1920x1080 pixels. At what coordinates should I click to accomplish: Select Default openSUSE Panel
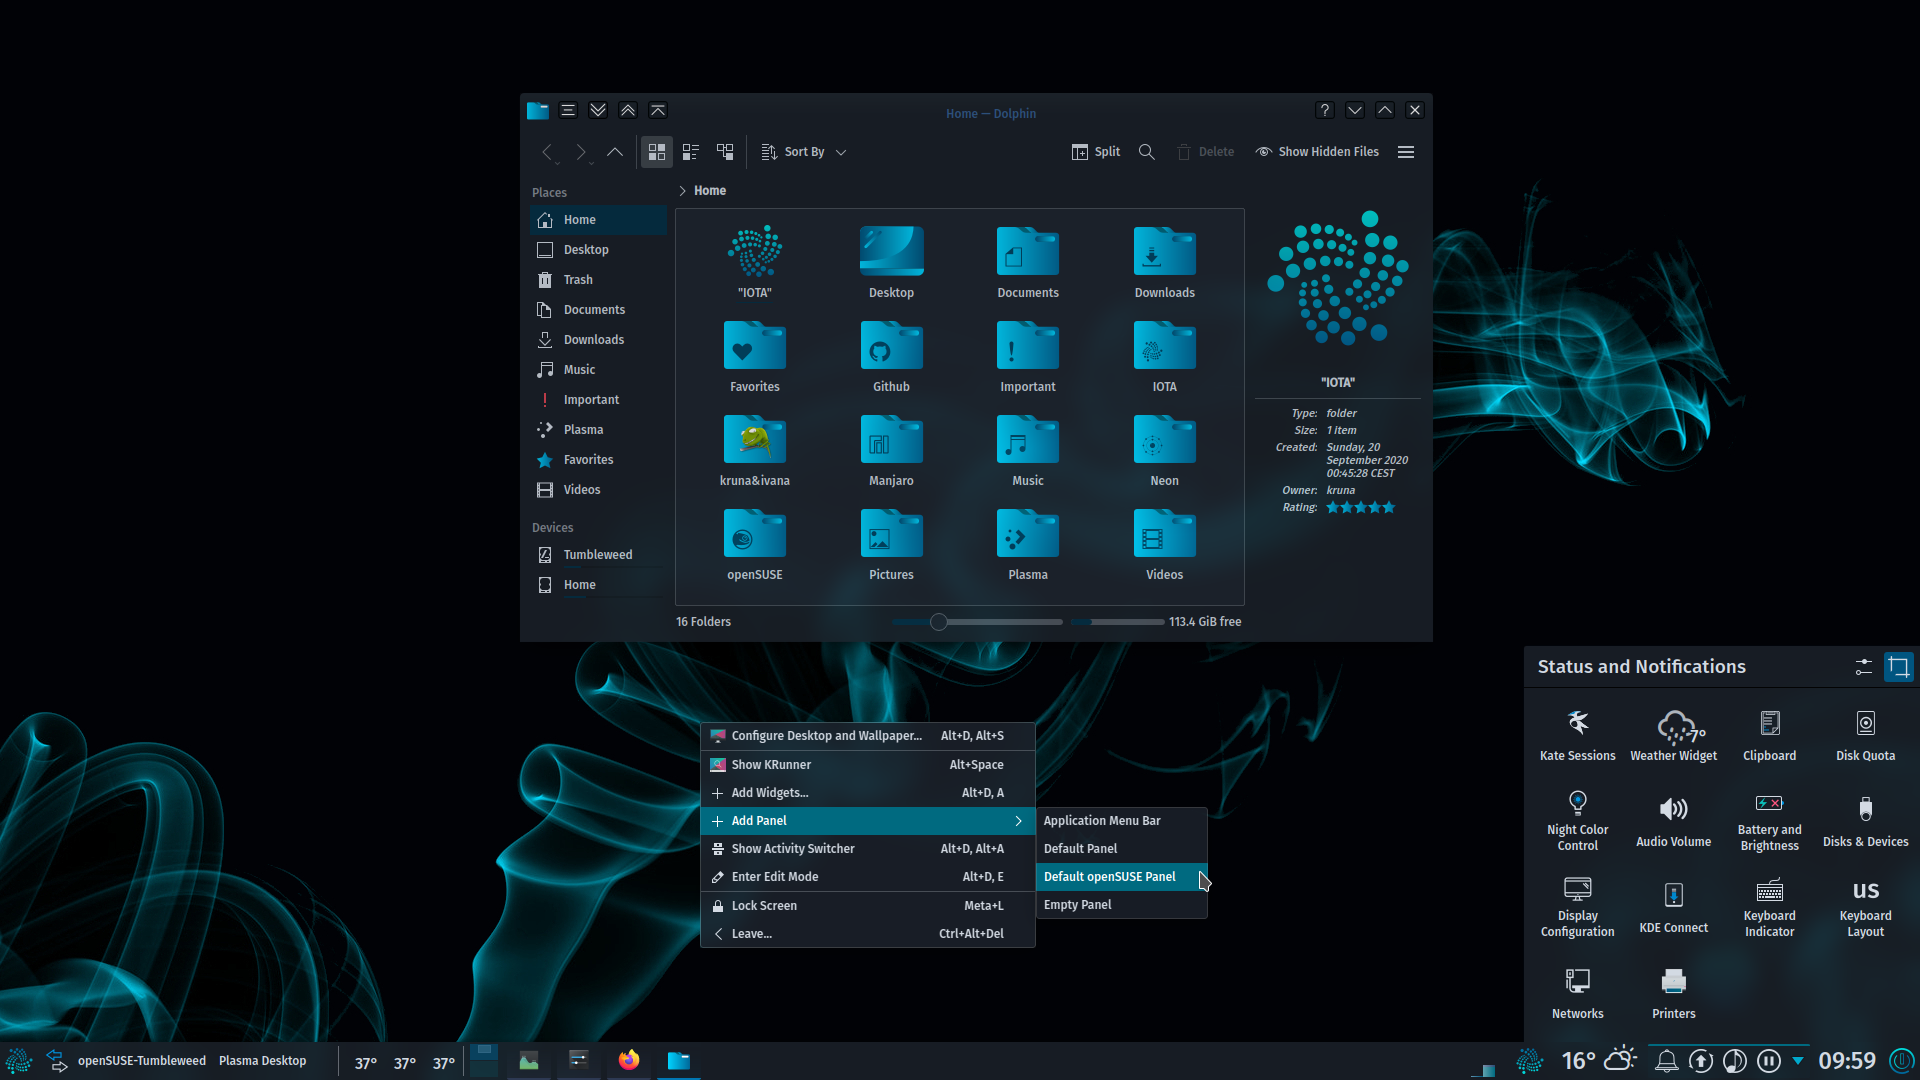1121,877
